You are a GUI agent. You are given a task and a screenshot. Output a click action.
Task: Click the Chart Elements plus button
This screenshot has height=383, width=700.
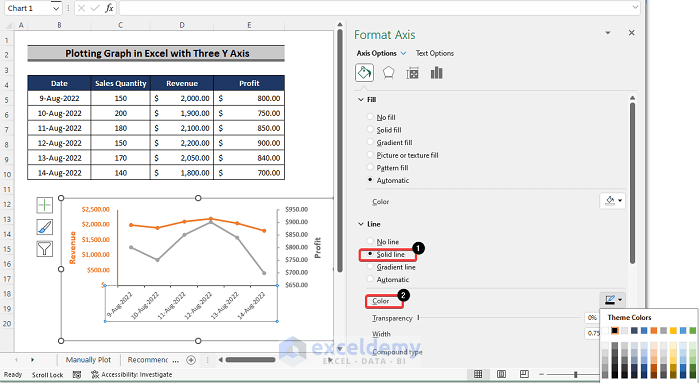[x=45, y=205]
